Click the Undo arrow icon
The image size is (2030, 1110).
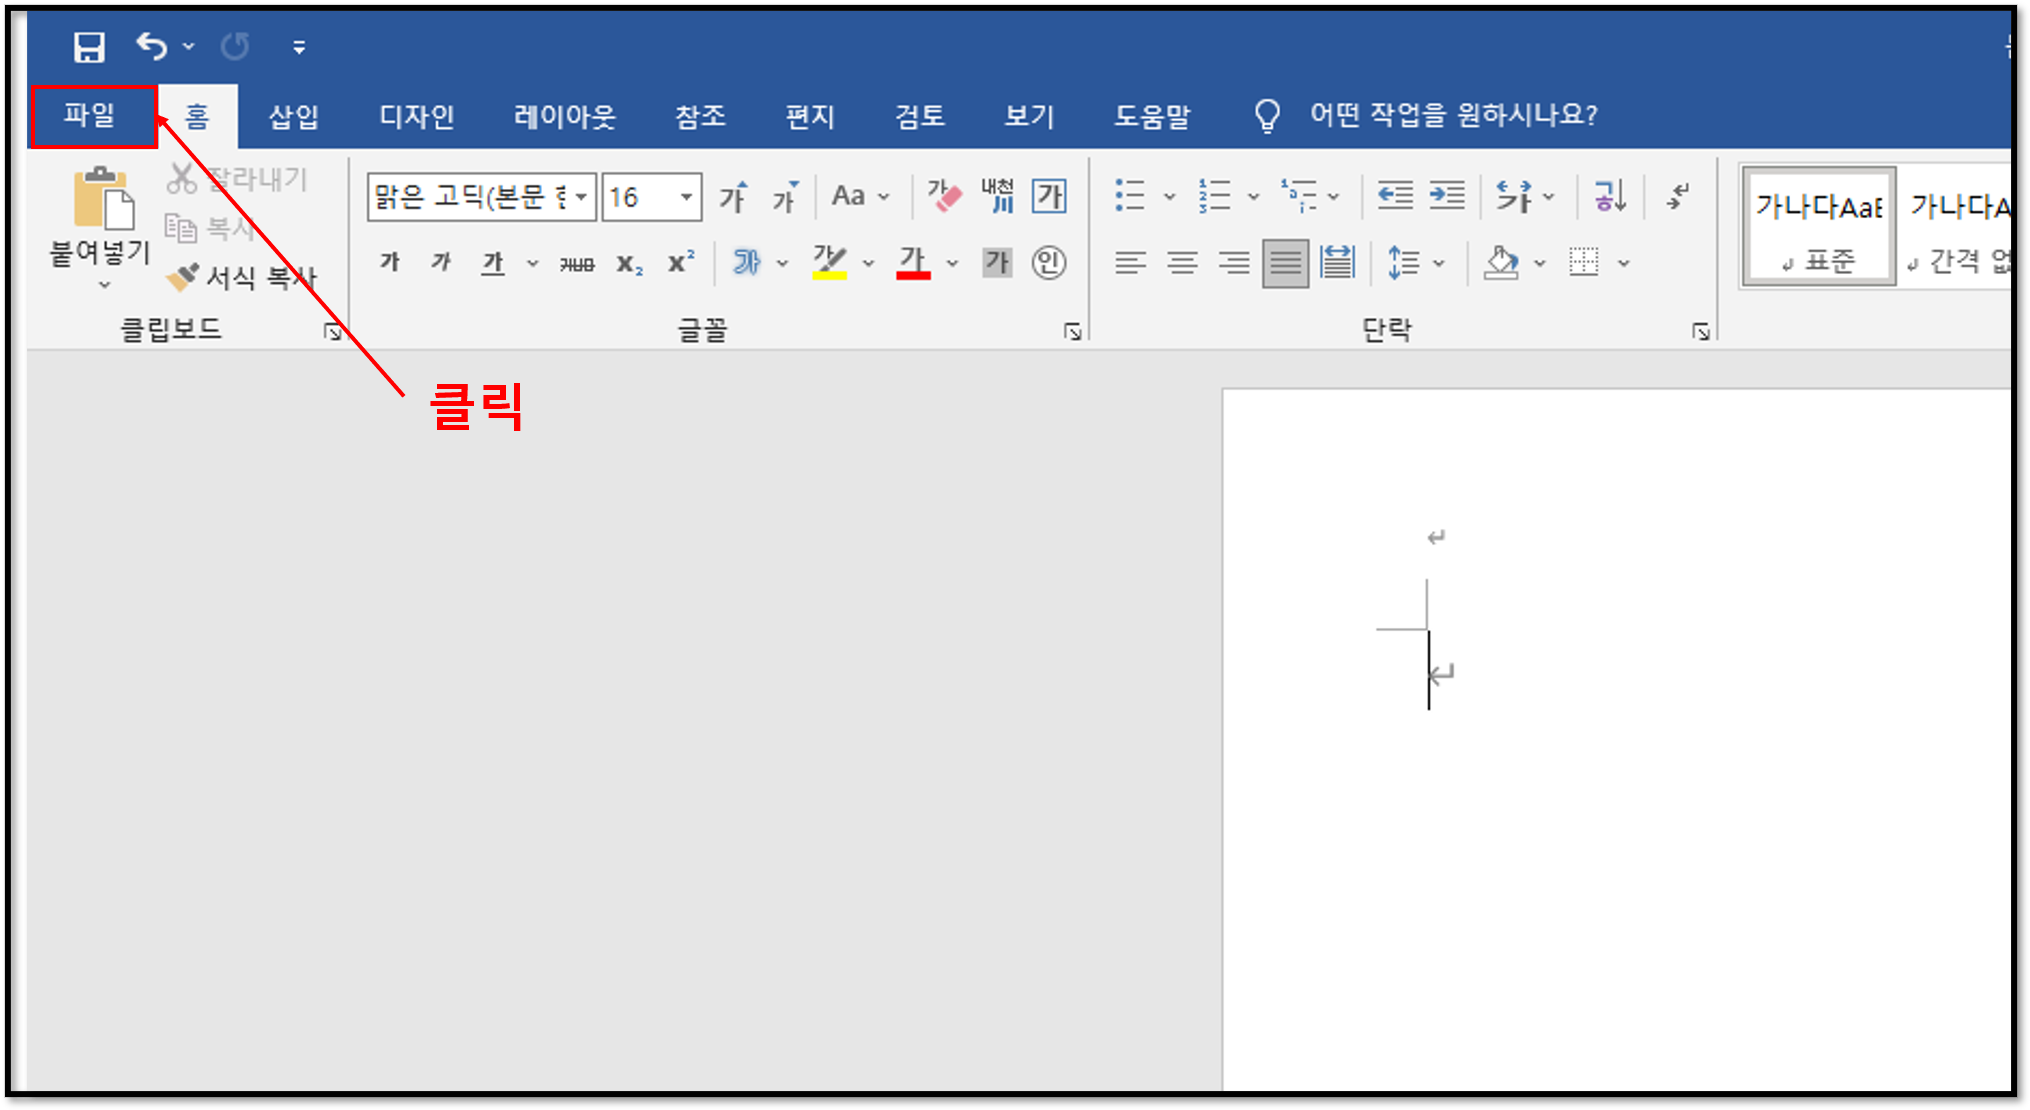coord(152,46)
